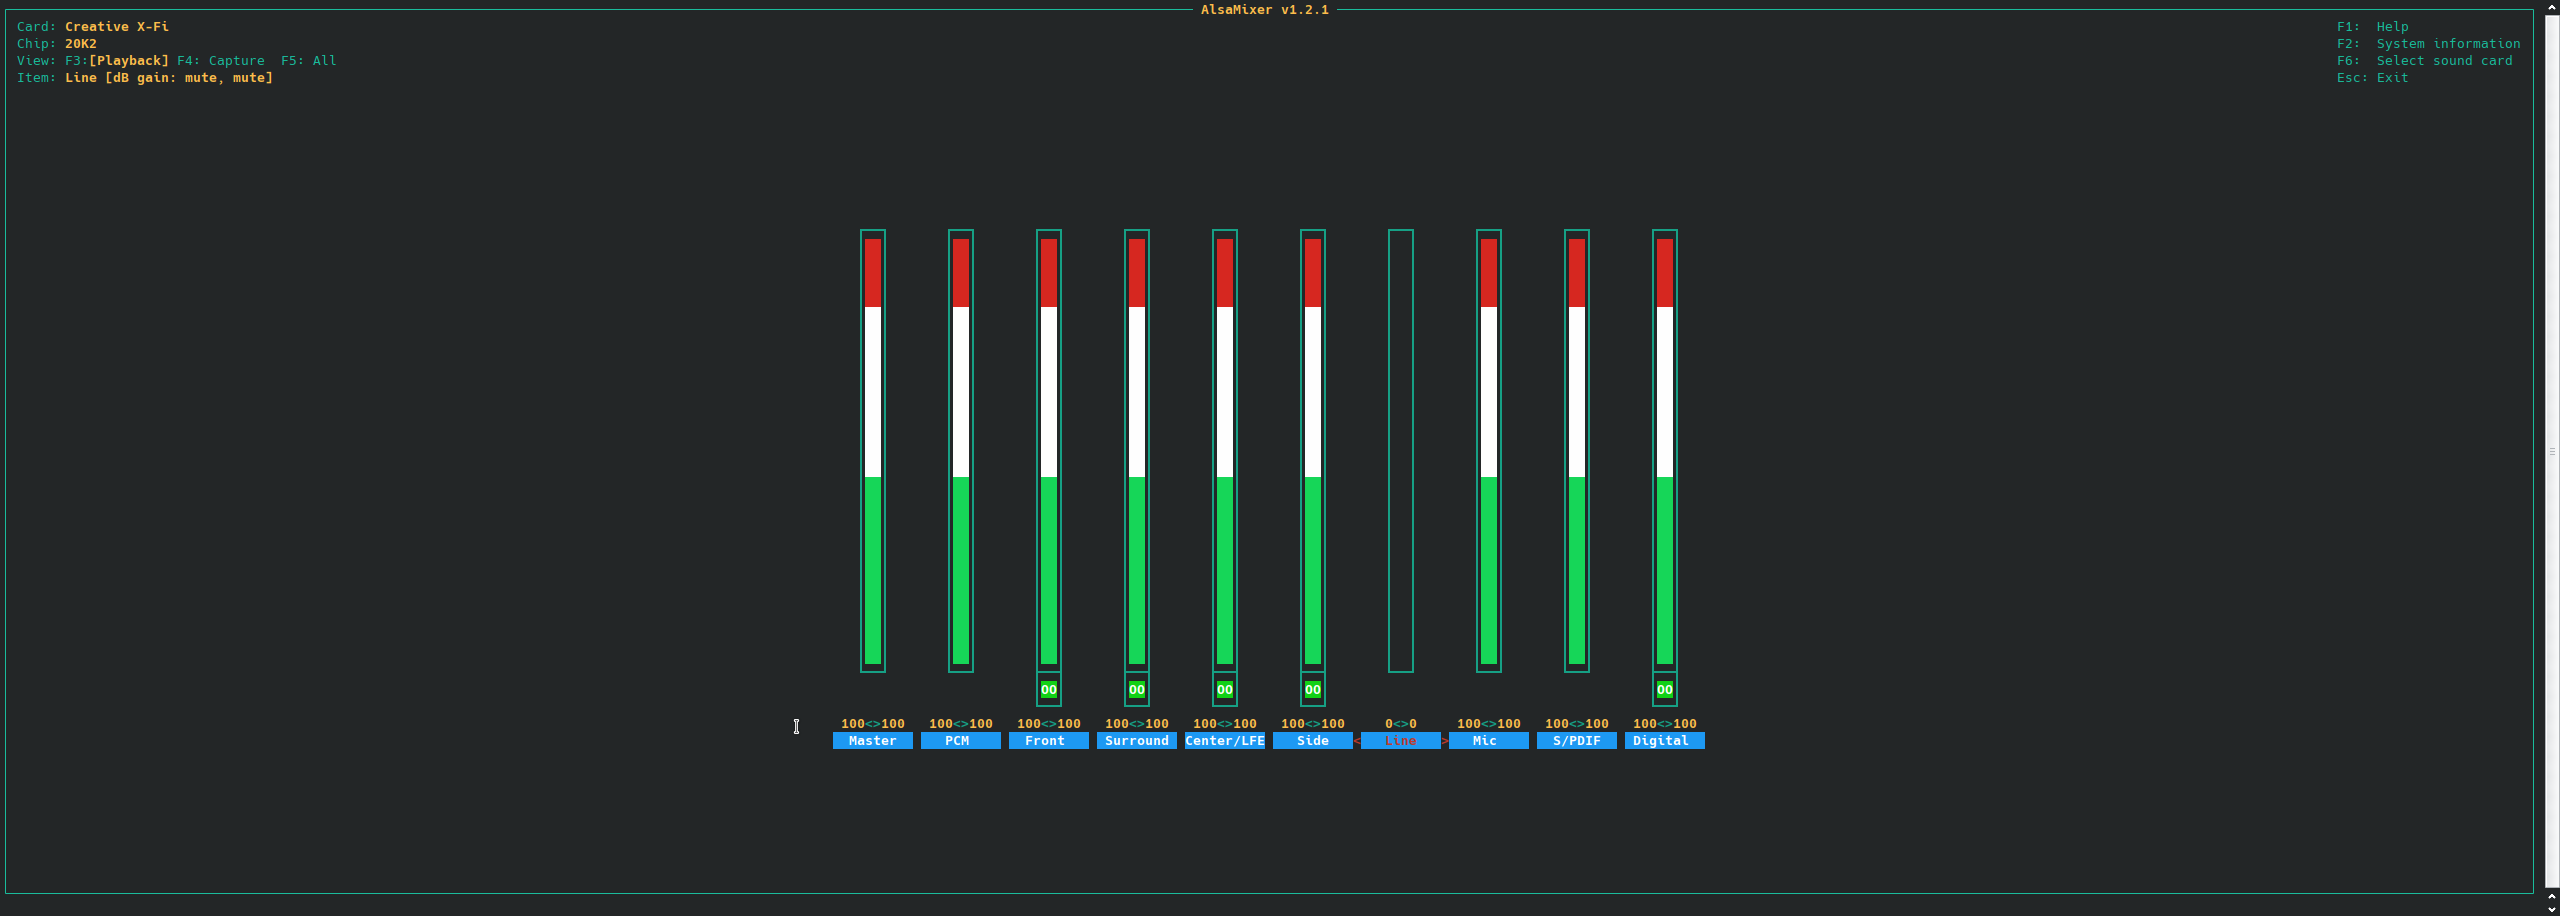This screenshot has height=916, width=2560.
Task: Click the AlsaMixer v1.2.1 title
Action: point(1264,10)
